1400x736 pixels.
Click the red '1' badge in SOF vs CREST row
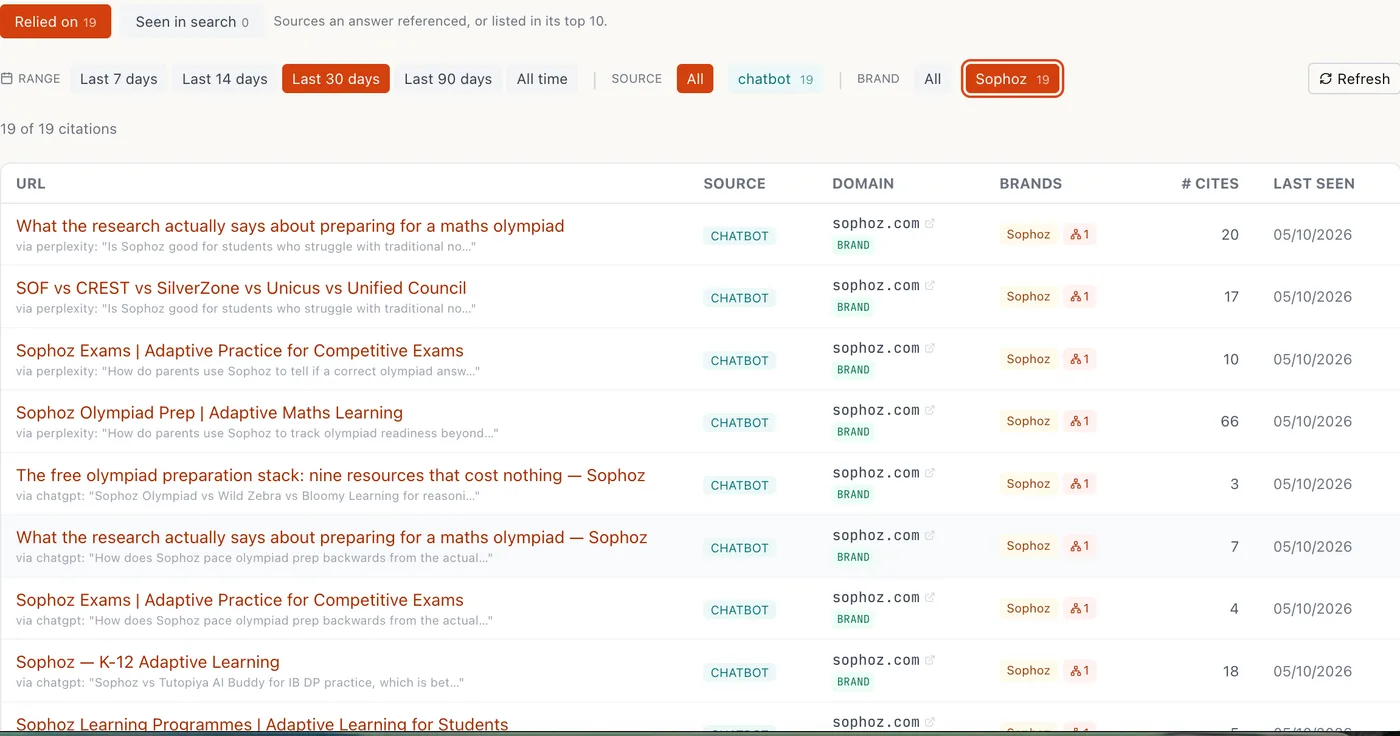click(1080, 297)
